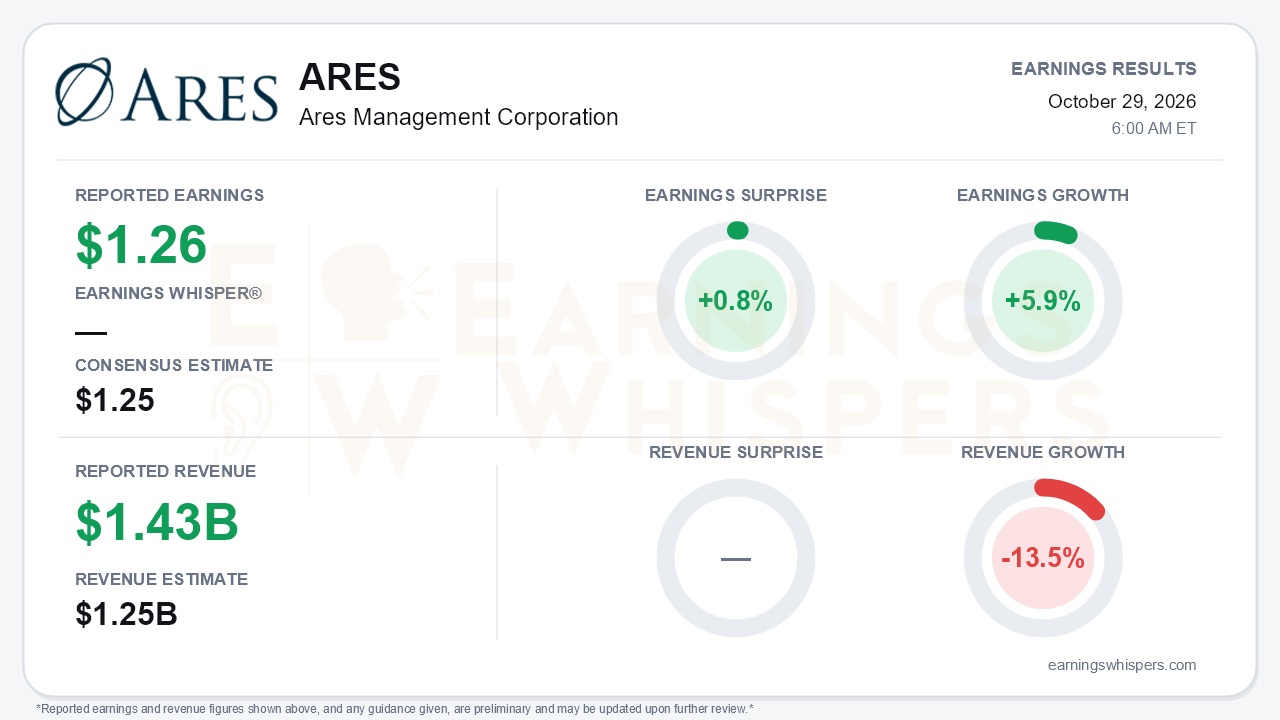Image resolution: width=1280 pixels, height=720 pixels.
Task: Click the empty revenue surprise gauge dash
Action: [x=736, y=558]
